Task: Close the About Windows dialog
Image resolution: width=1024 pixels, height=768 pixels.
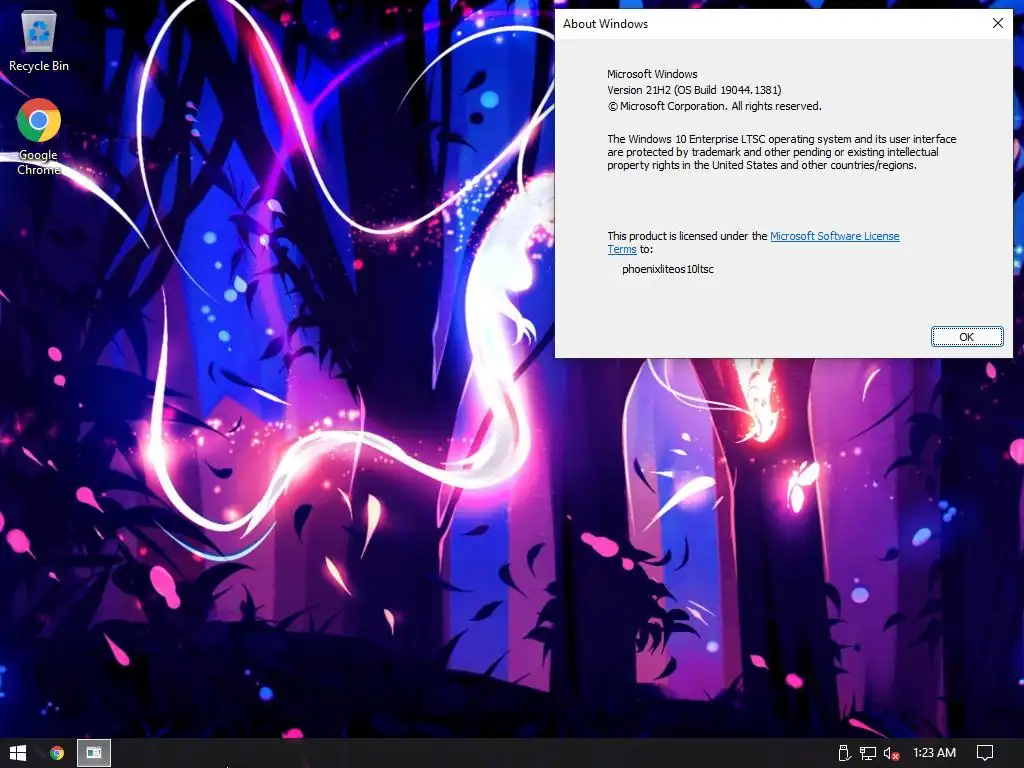Action: (x=997, y=24)
